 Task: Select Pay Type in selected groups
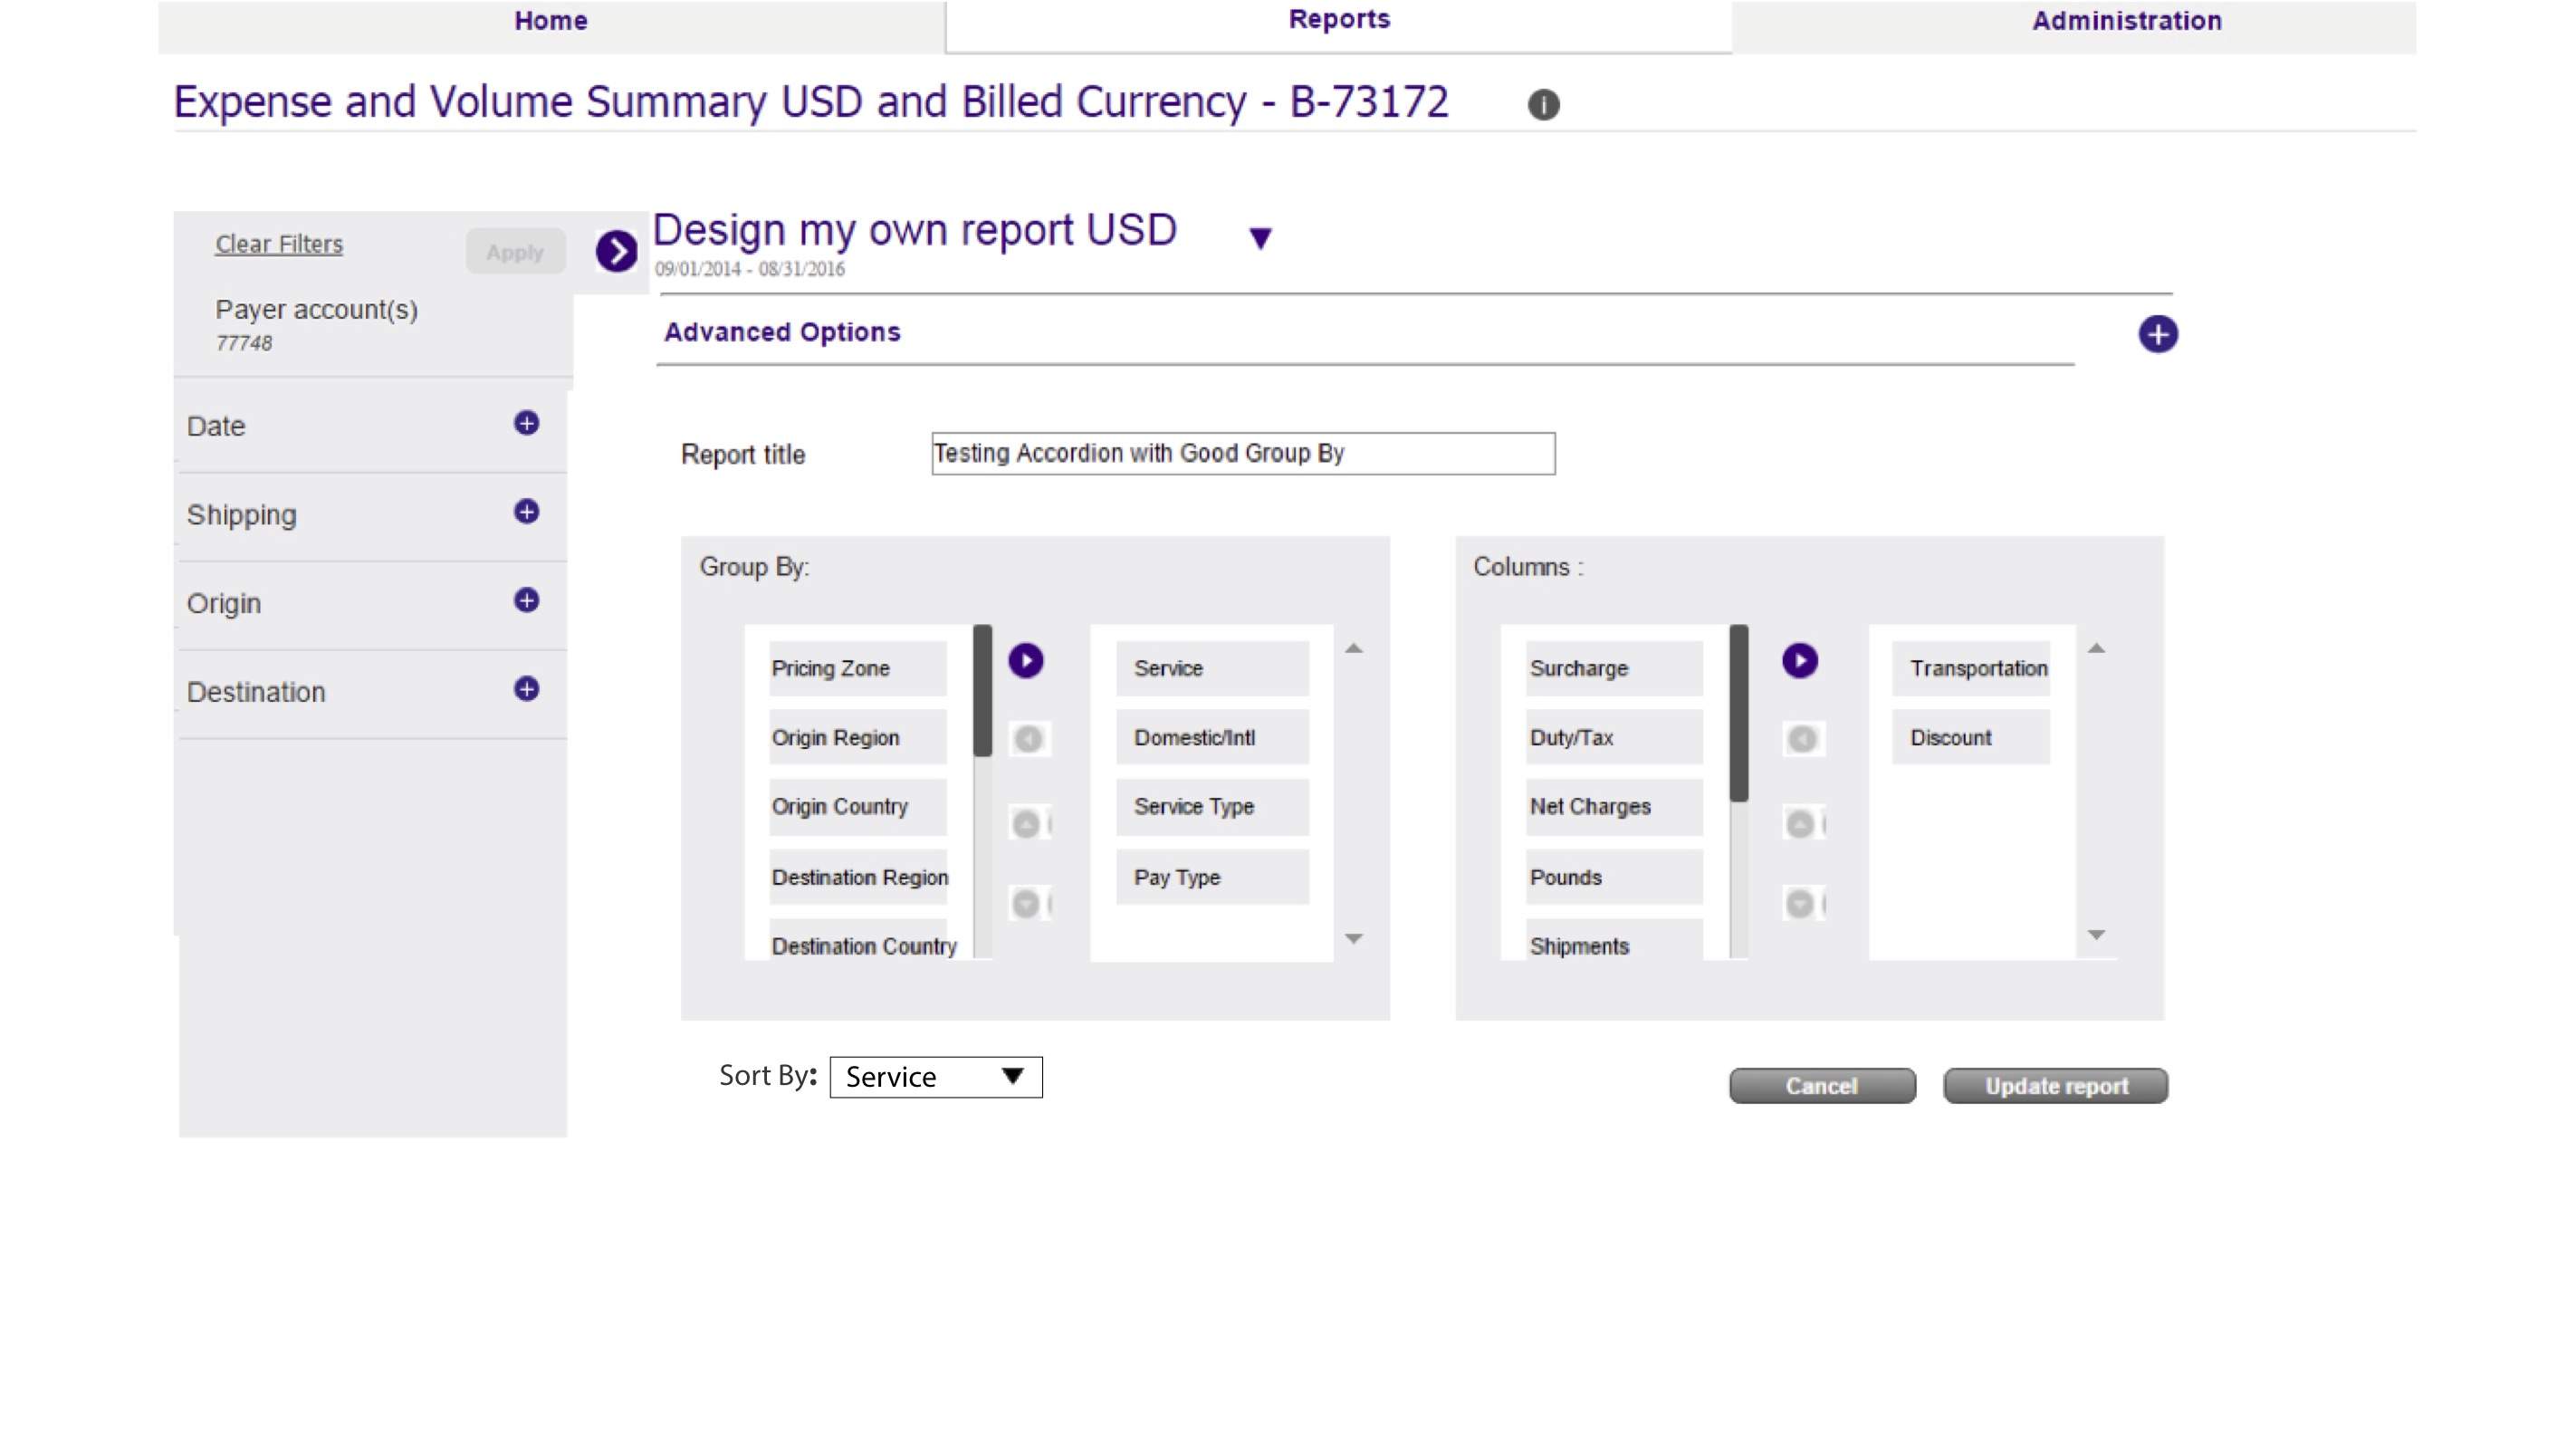point(1212,877)
